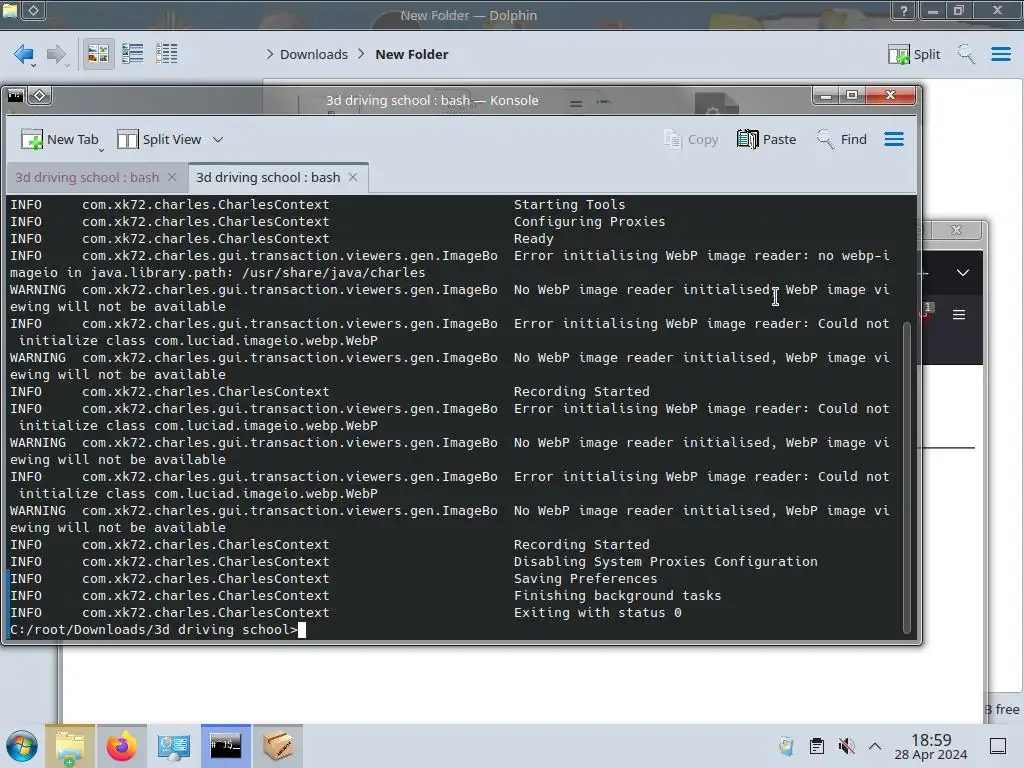
Task: Open file manager from taskbar
Action: (x=70, y=746)
